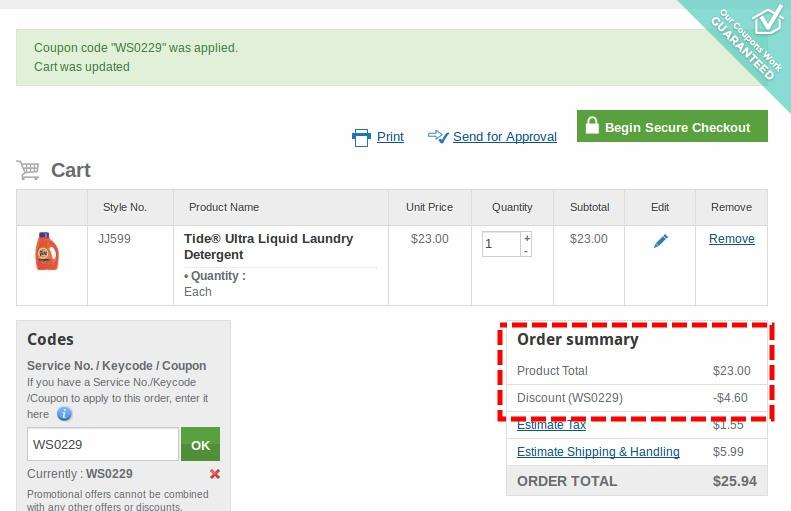Click the coupon code input field

click(x=103, y=445)
